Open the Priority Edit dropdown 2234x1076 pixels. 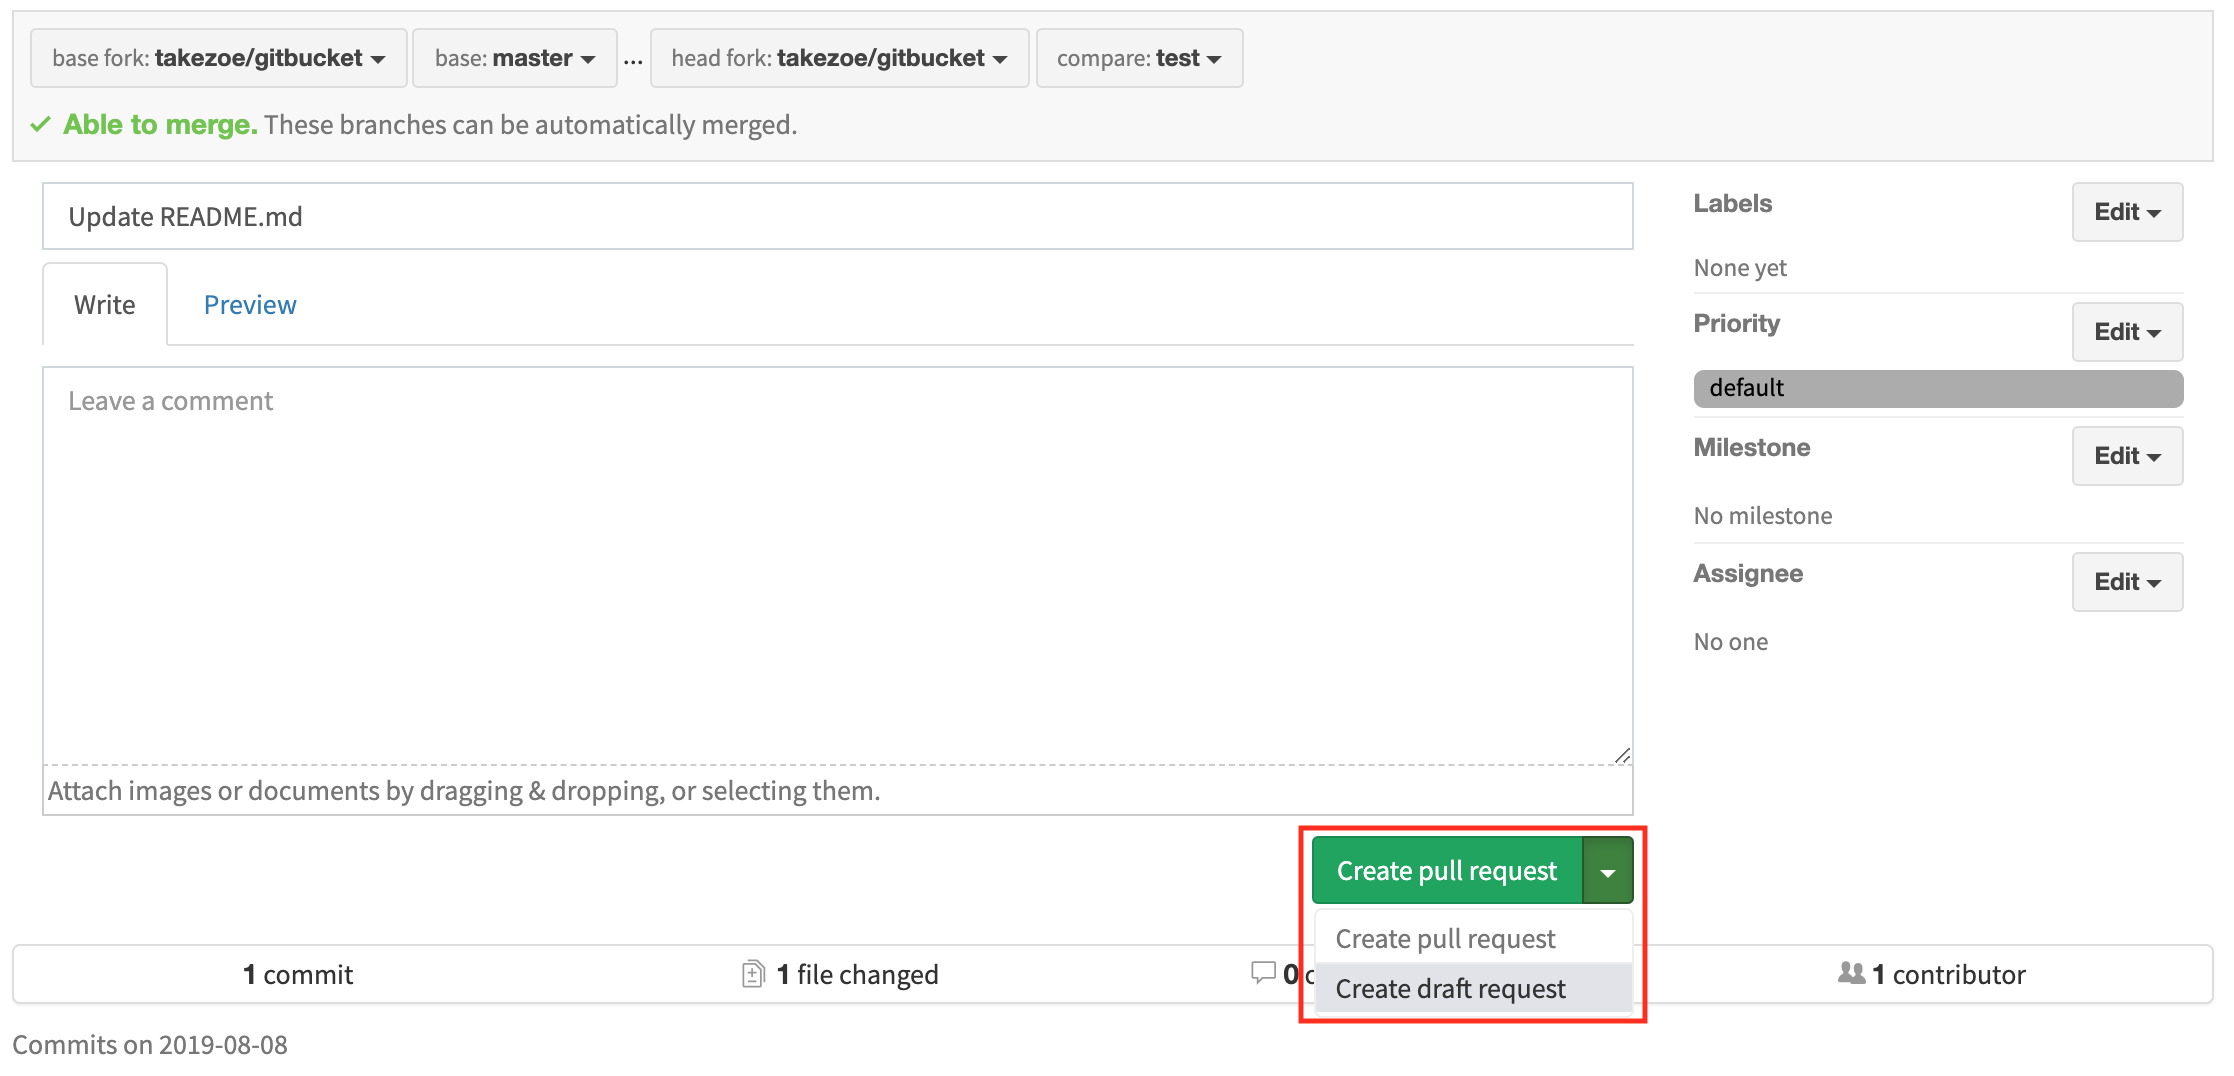(x=2127, y=332)
